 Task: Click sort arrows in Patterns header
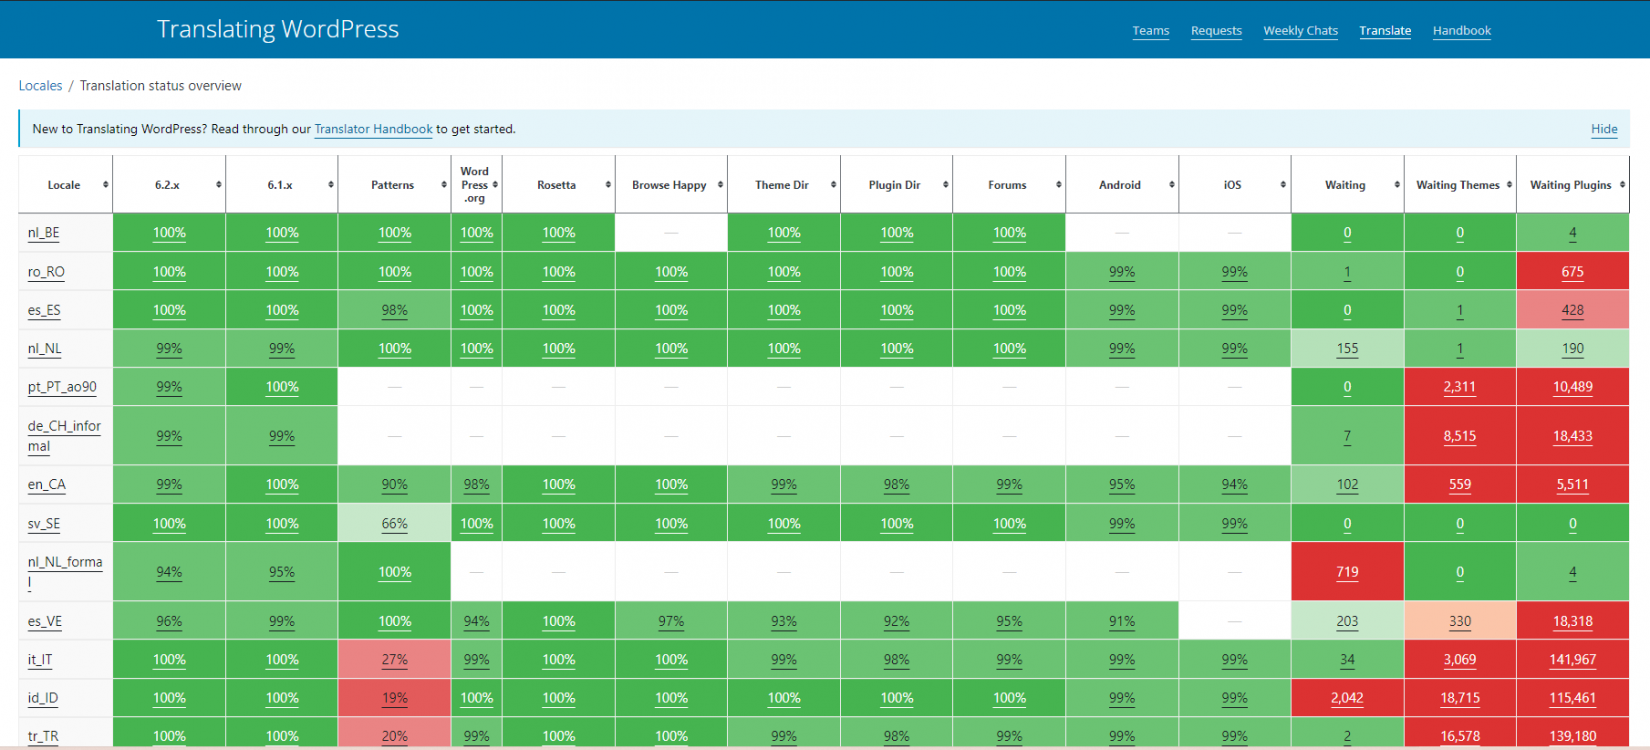coord(443,185)
